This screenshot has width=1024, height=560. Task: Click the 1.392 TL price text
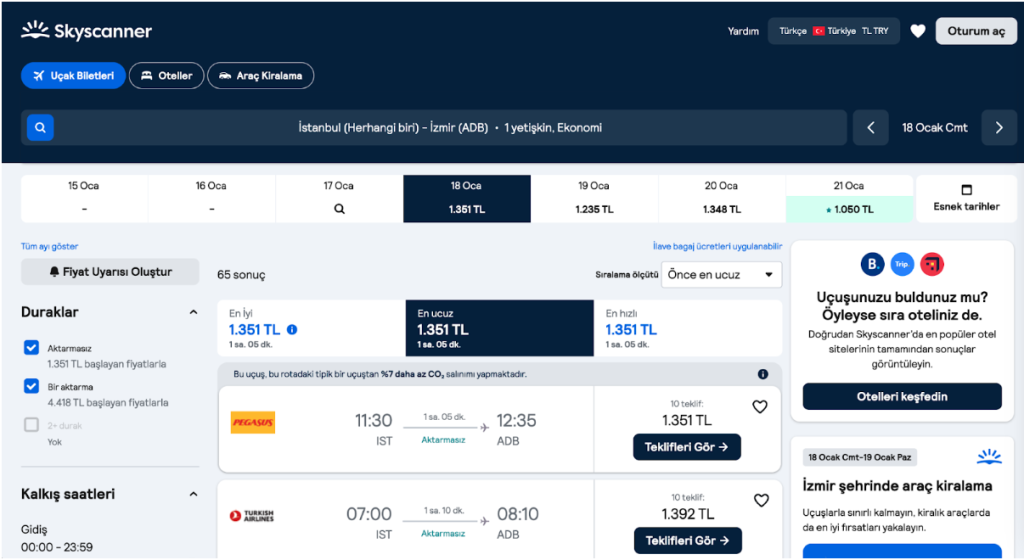click(x=688, y=514)
